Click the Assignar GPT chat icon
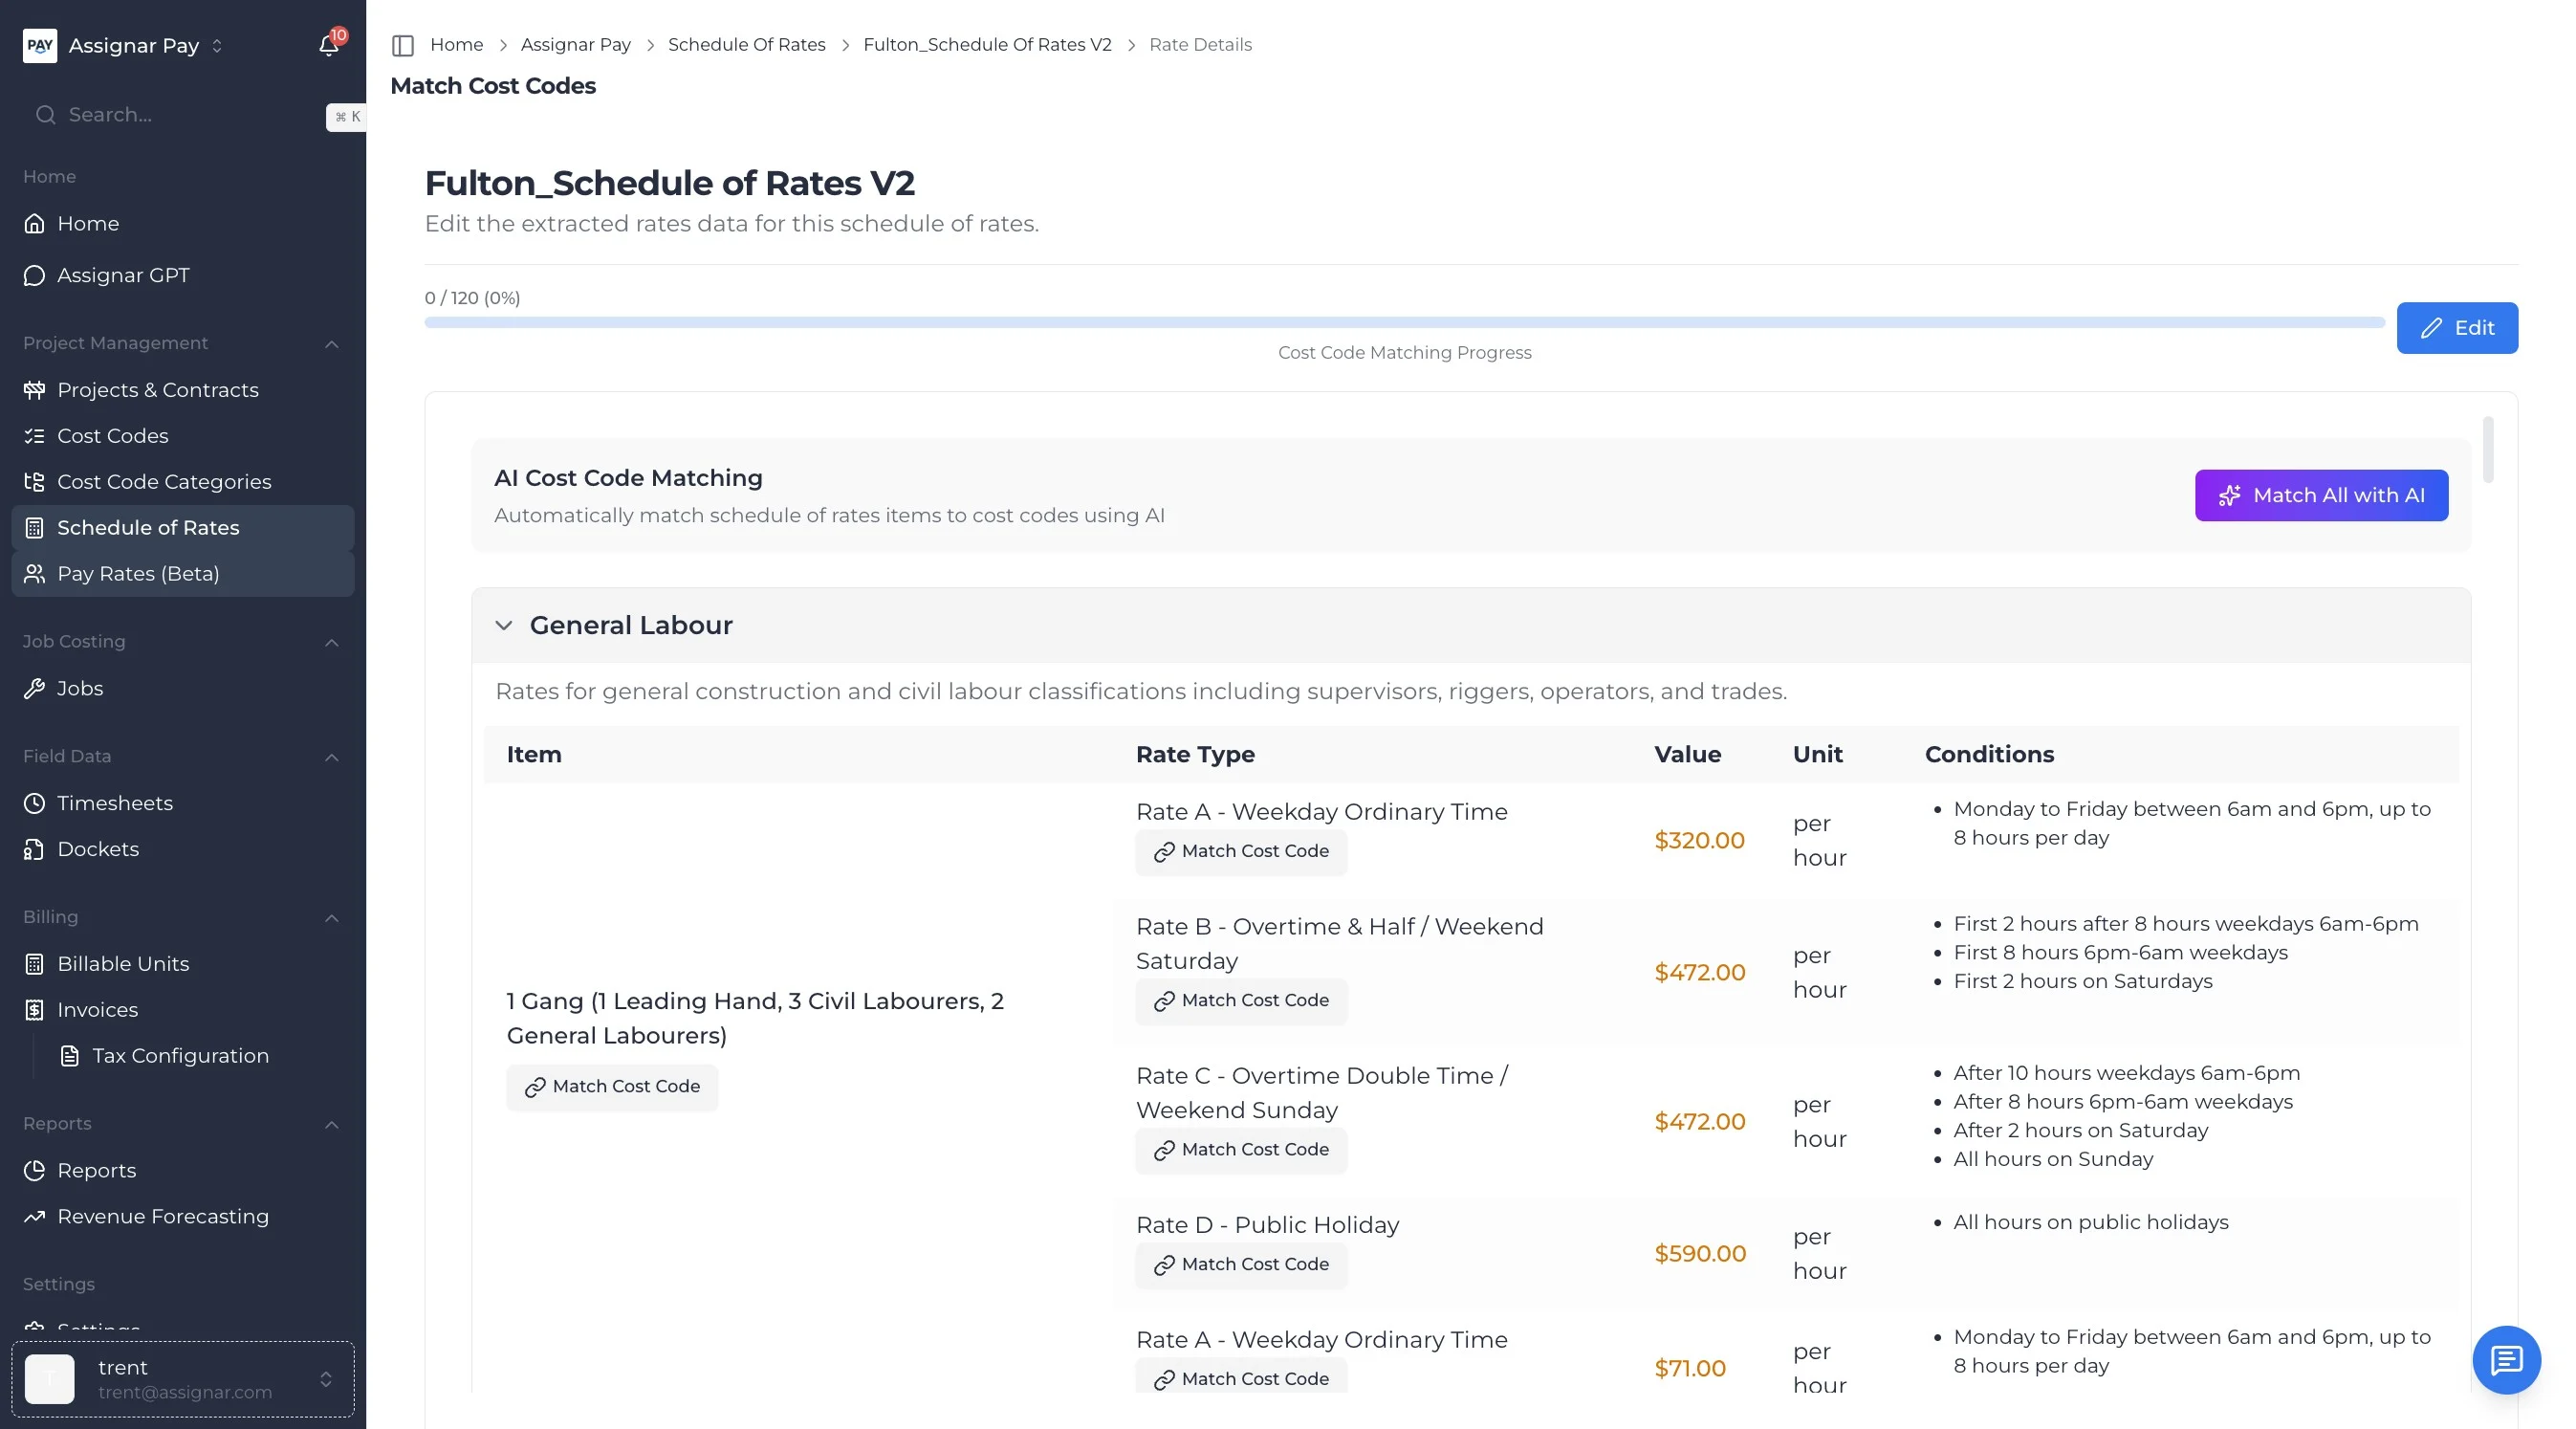The width and height of the screenshot is (2576, 1429). (x=35, y=276)
